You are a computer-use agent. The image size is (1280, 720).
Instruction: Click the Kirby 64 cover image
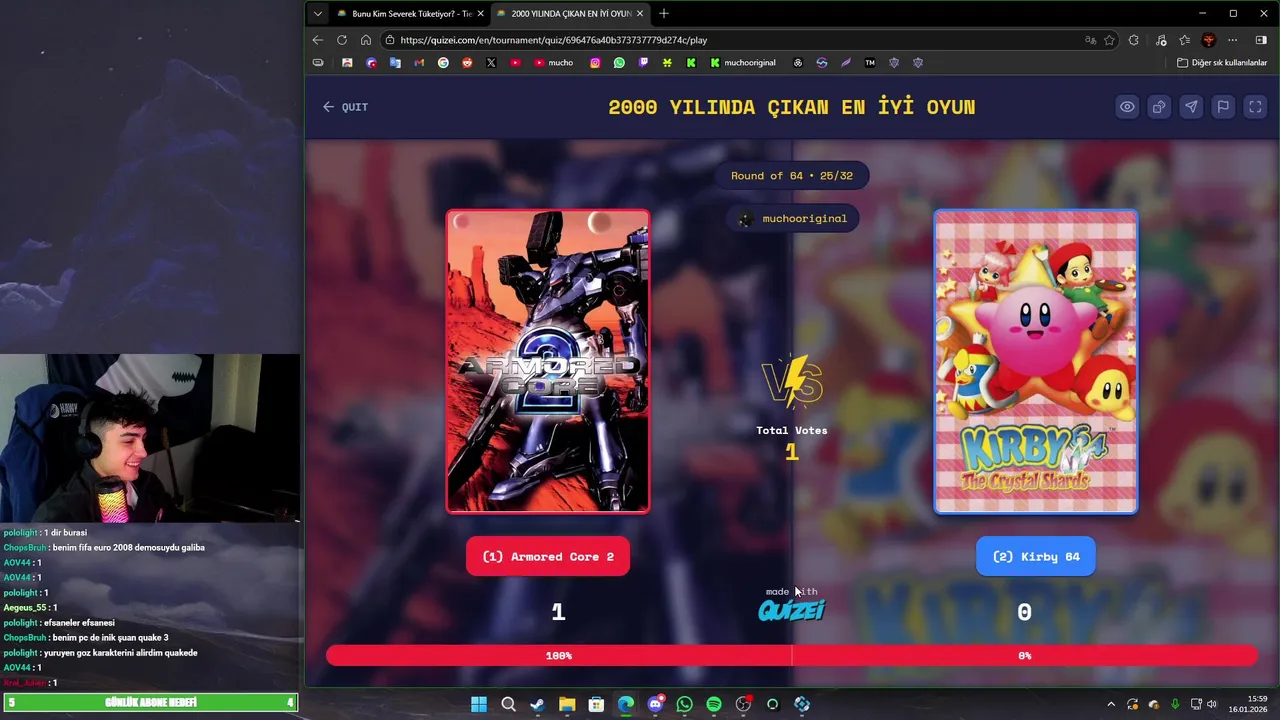pos(1036,361)
